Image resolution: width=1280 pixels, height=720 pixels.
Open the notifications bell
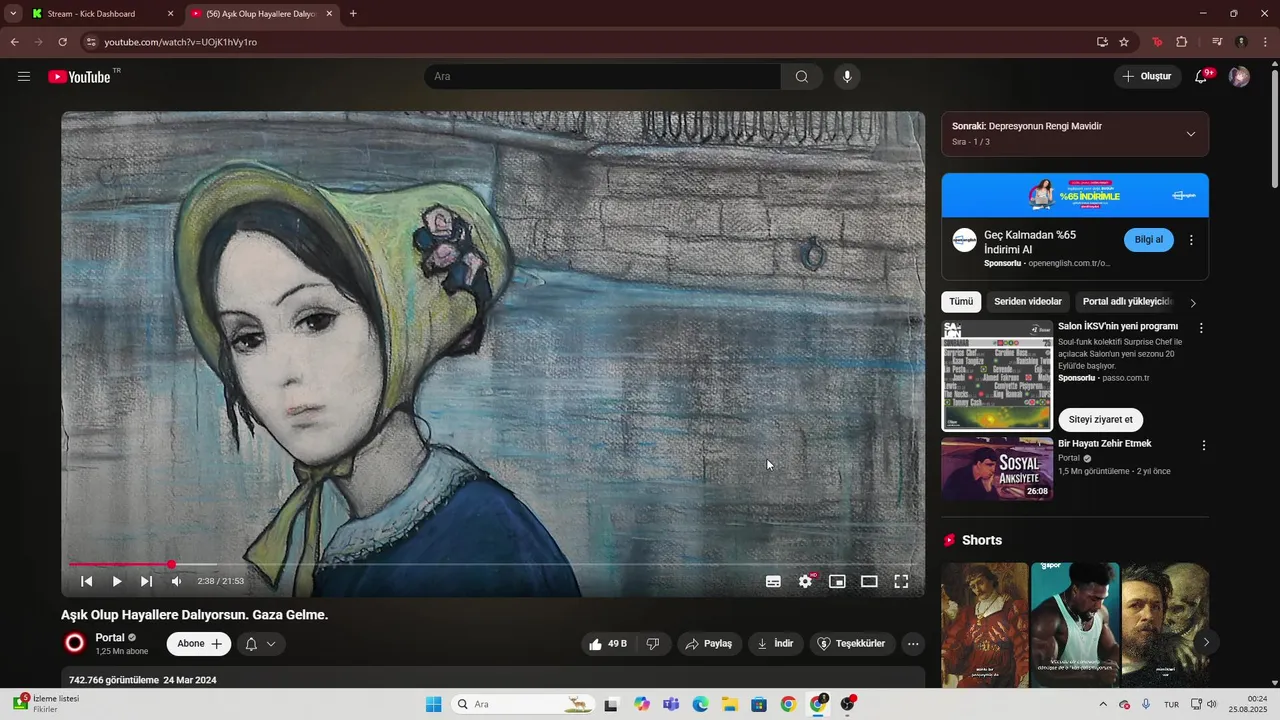click(1201, 76)
